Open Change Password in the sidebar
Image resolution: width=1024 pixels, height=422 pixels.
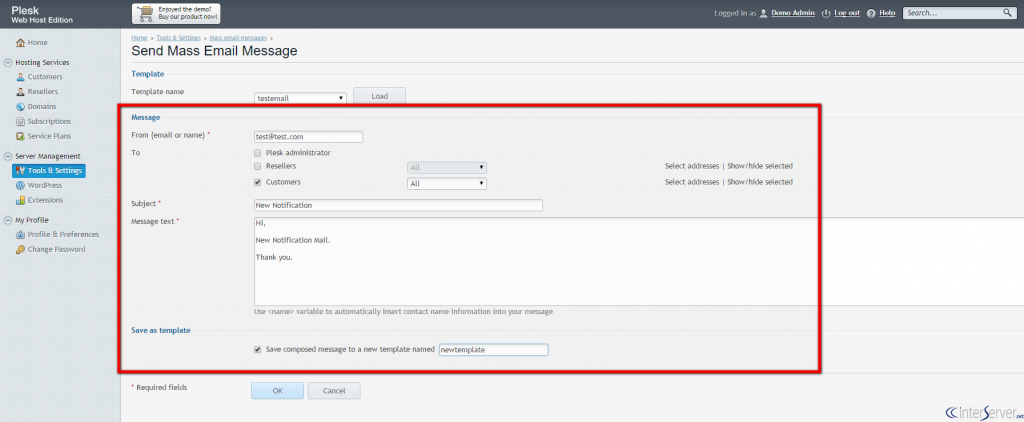56,250
